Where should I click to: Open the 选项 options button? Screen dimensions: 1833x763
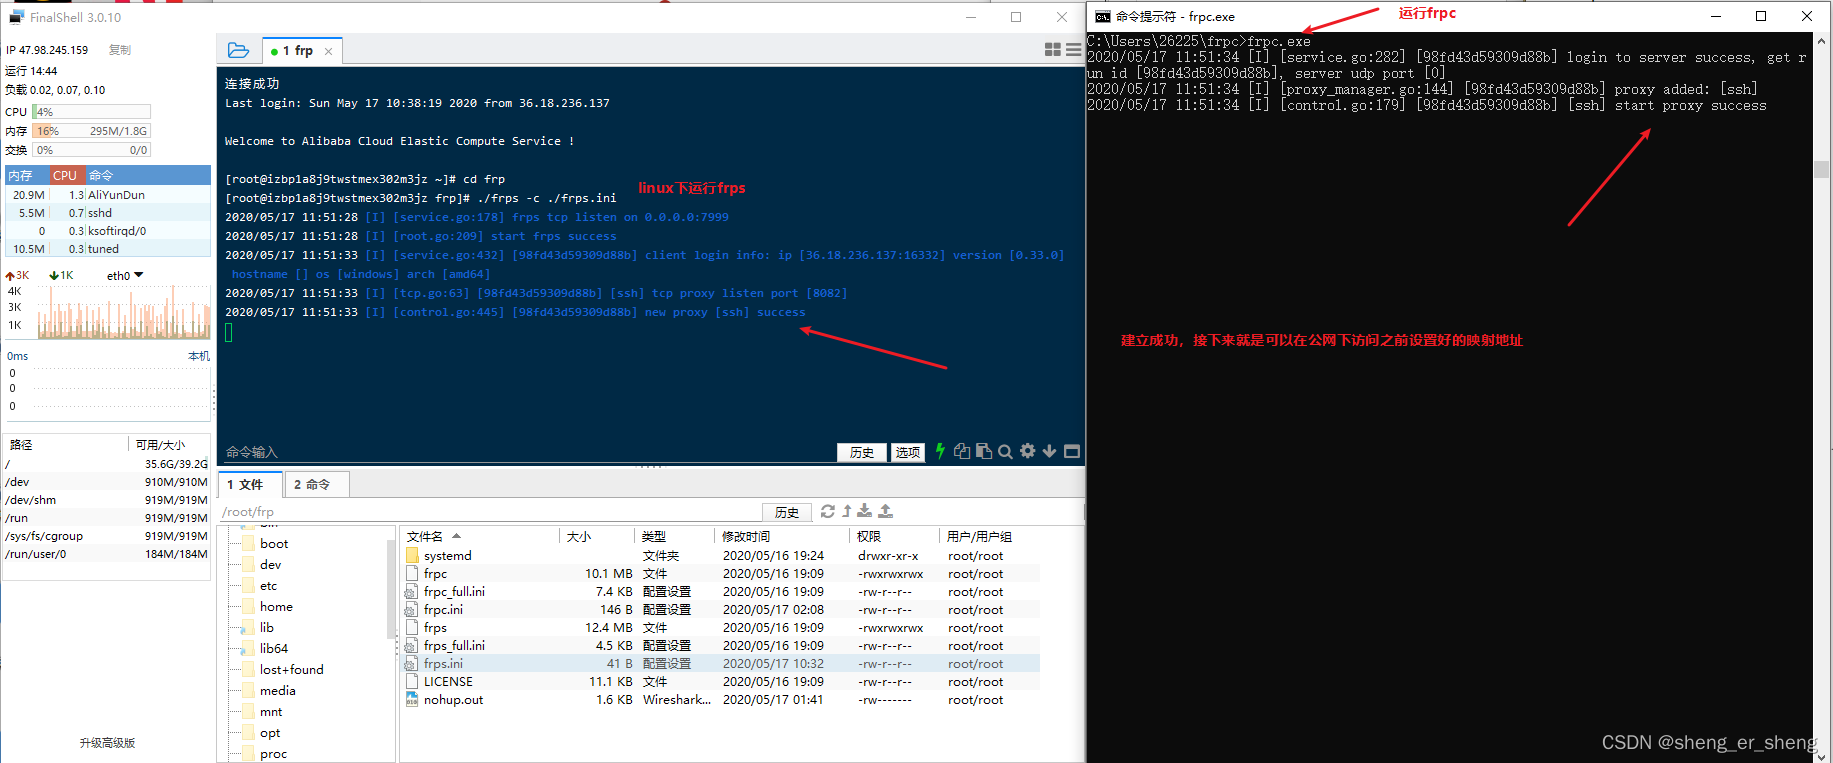click(908, 452)
